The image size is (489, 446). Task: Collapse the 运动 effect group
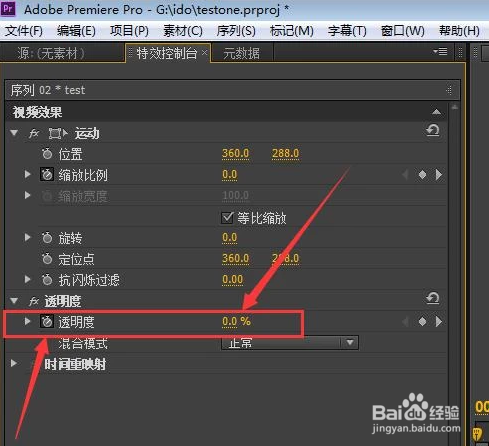pos(14,133)
